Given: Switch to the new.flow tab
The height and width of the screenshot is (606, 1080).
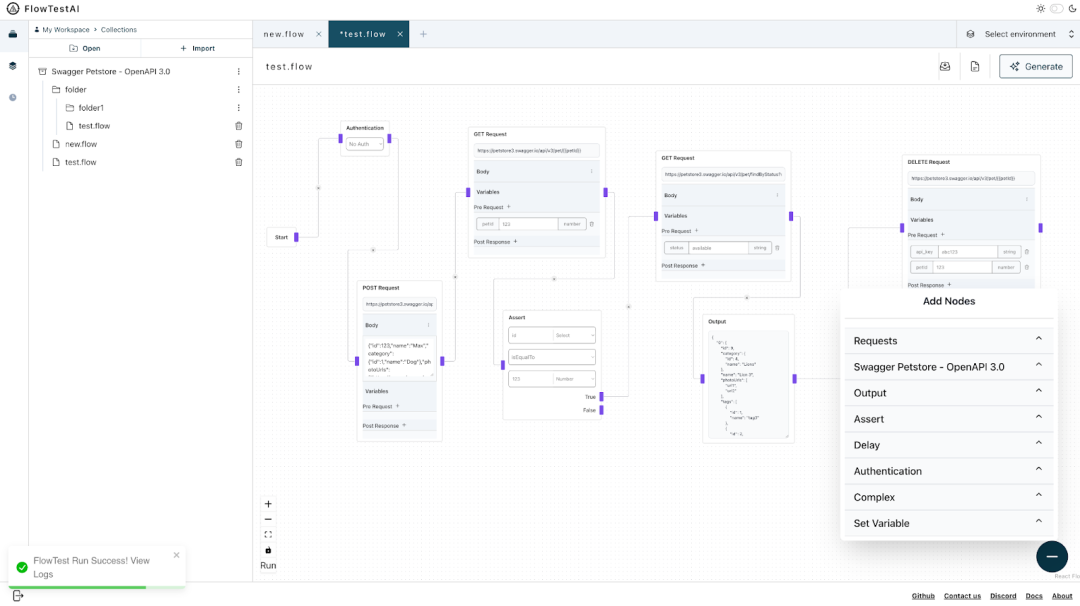Looking at the screenshot, I should tap(284, 34).
